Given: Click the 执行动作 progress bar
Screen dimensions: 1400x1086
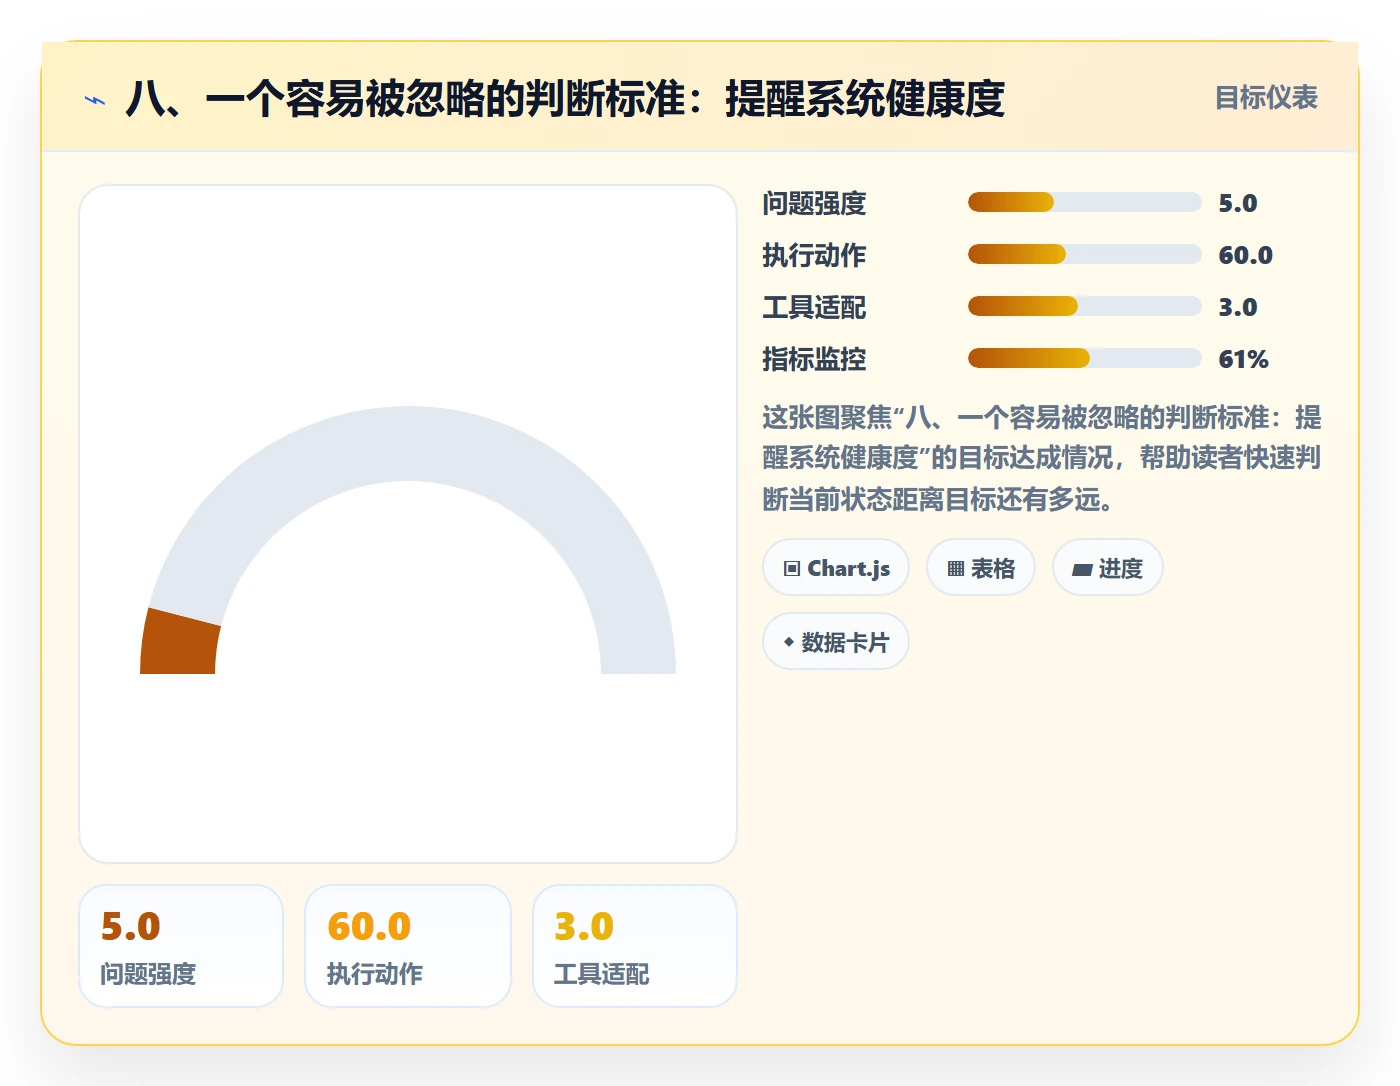Looking at the screenshot, I should (x=1085, y=254).
